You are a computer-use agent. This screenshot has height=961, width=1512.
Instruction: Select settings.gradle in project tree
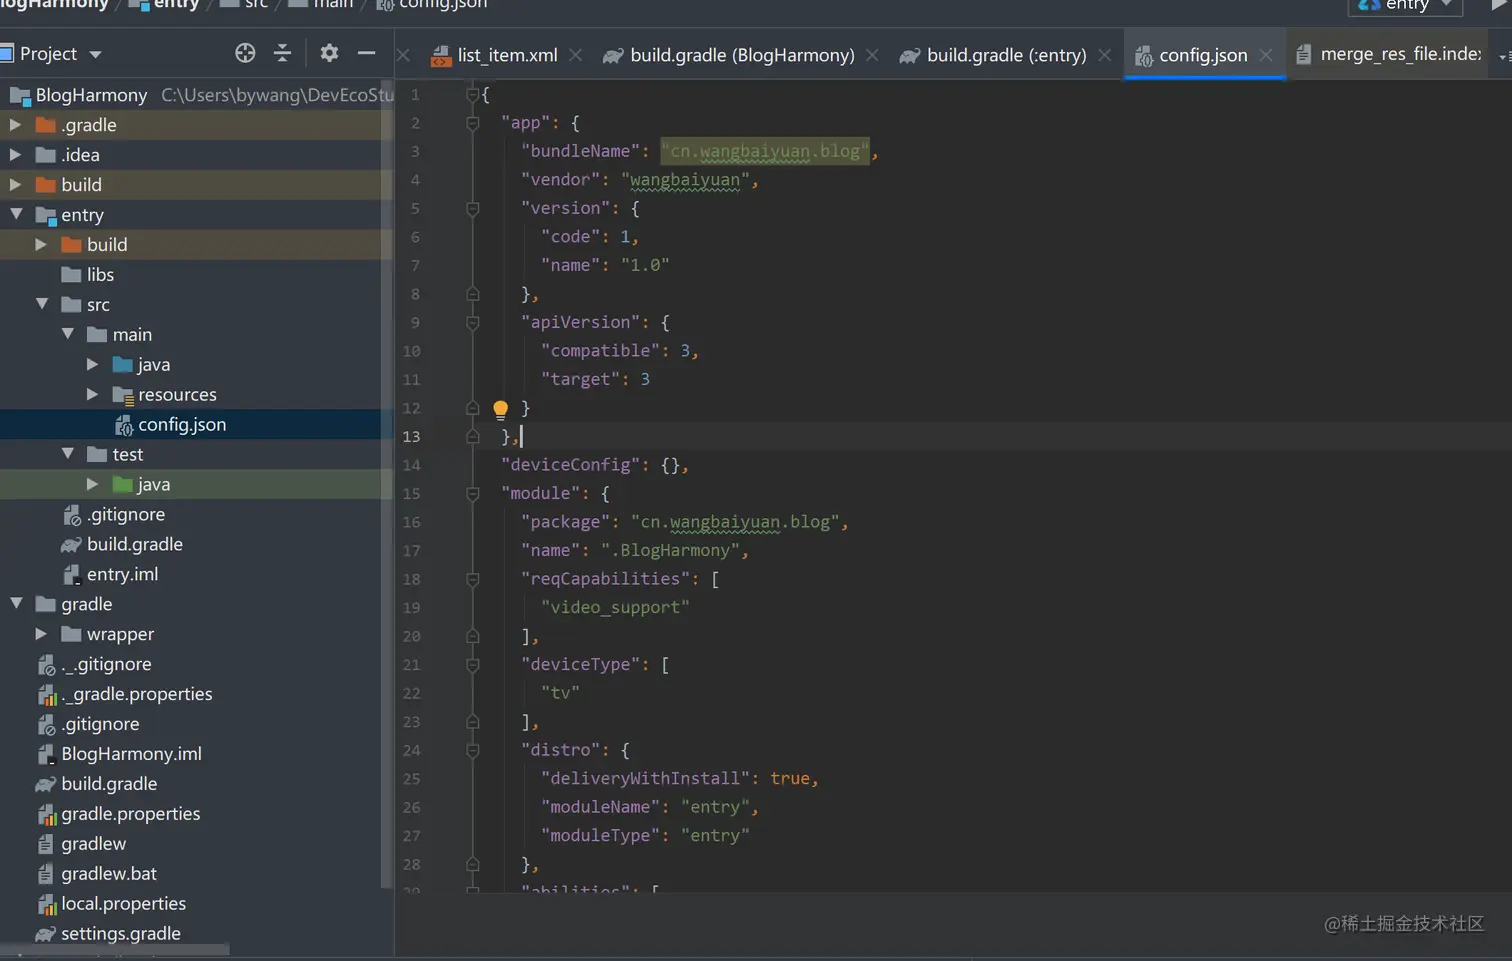[x=120, y=933]
